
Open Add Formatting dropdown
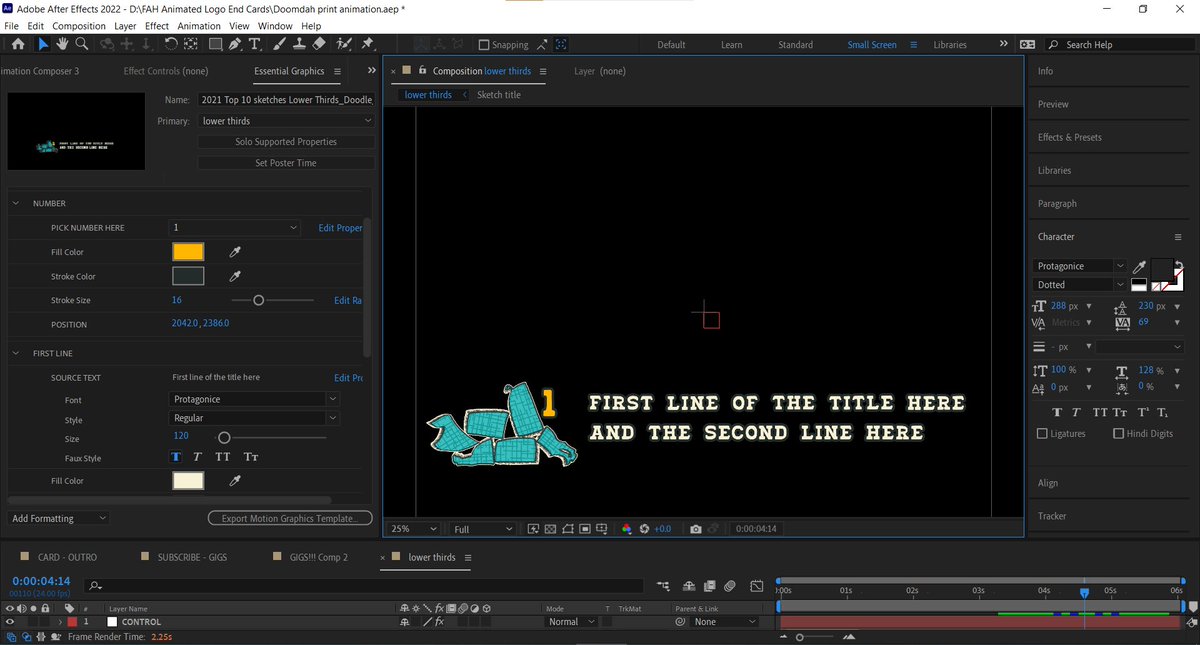pyautogui.click(x=59, y=518)
